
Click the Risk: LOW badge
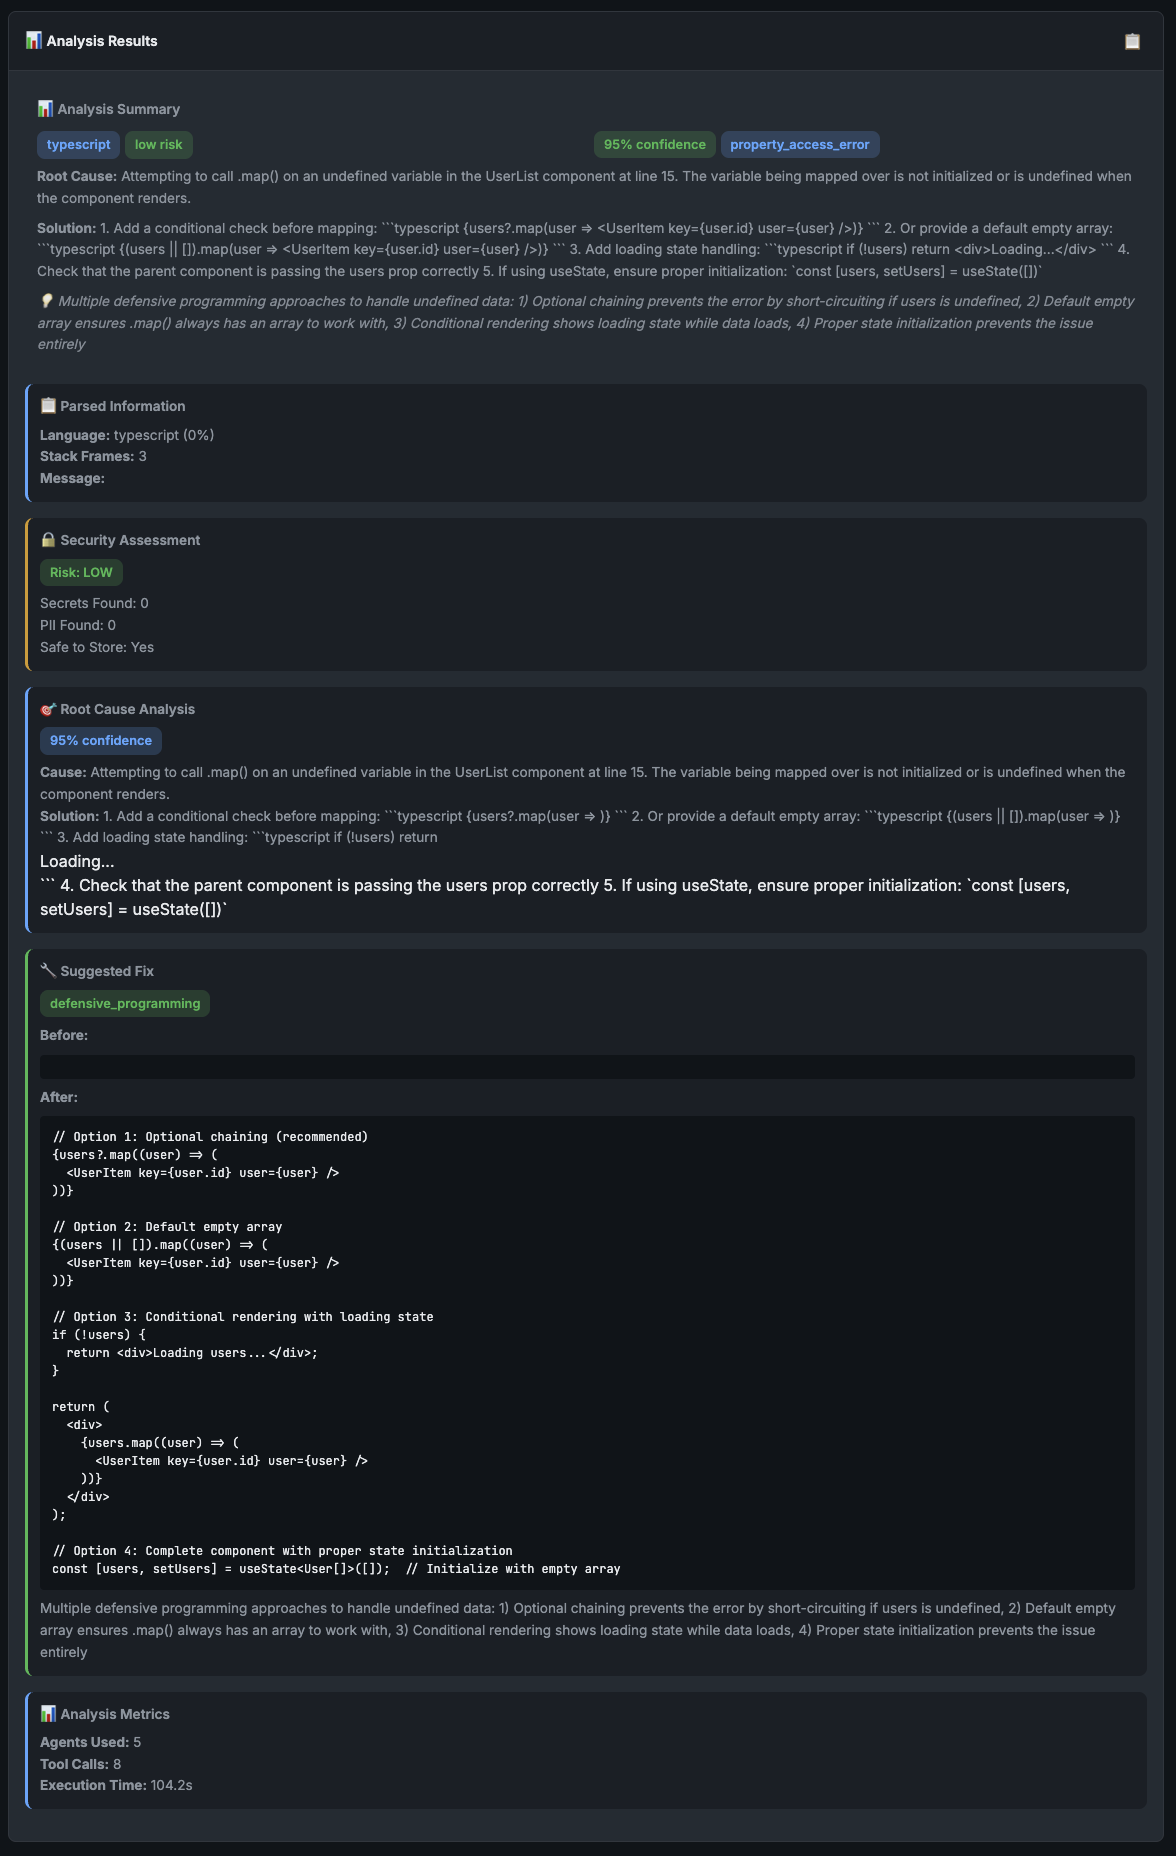(x=80, y=572)
